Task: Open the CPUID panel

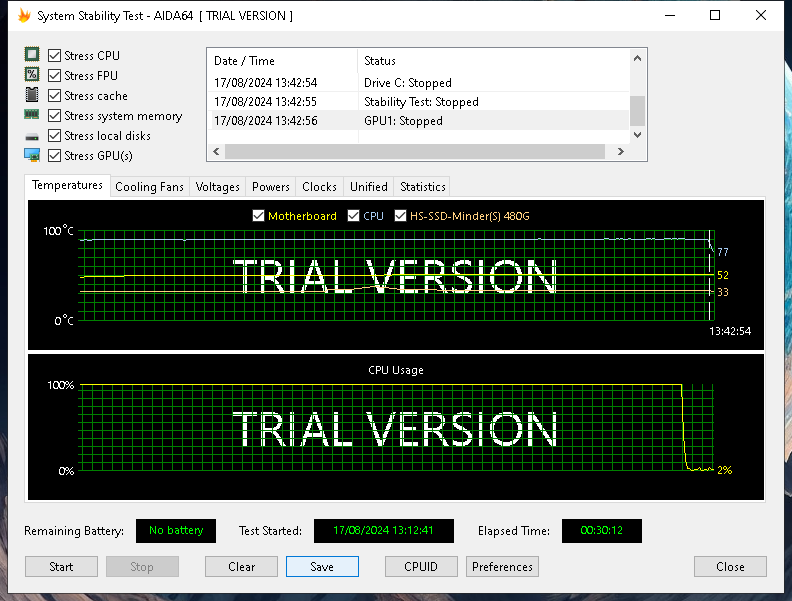Action: pyautogui.click(x=421, y=567)
